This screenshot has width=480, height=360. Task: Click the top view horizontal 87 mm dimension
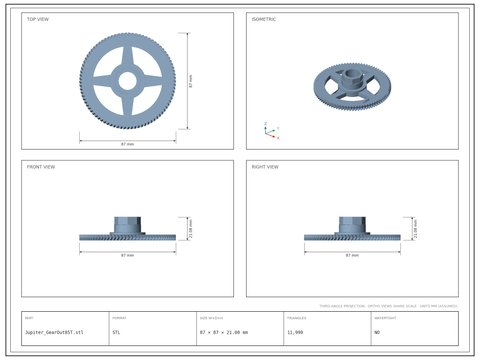click(127, 144)
